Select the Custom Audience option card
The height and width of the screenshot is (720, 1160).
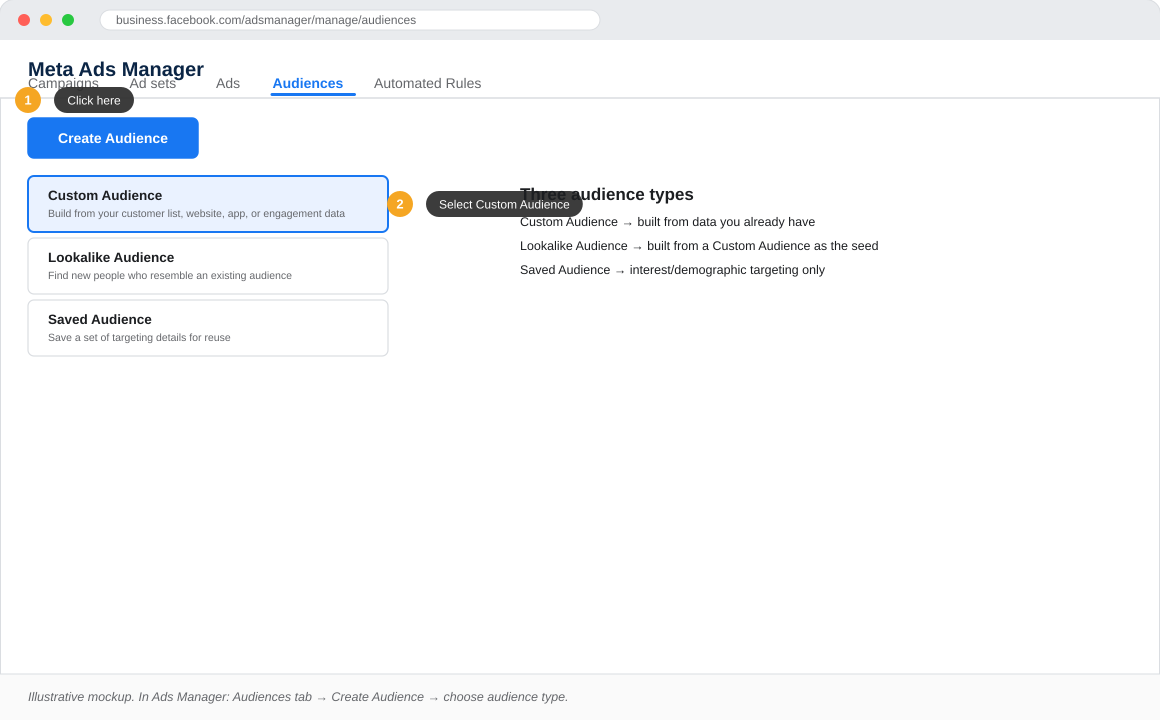pos(208,203)
